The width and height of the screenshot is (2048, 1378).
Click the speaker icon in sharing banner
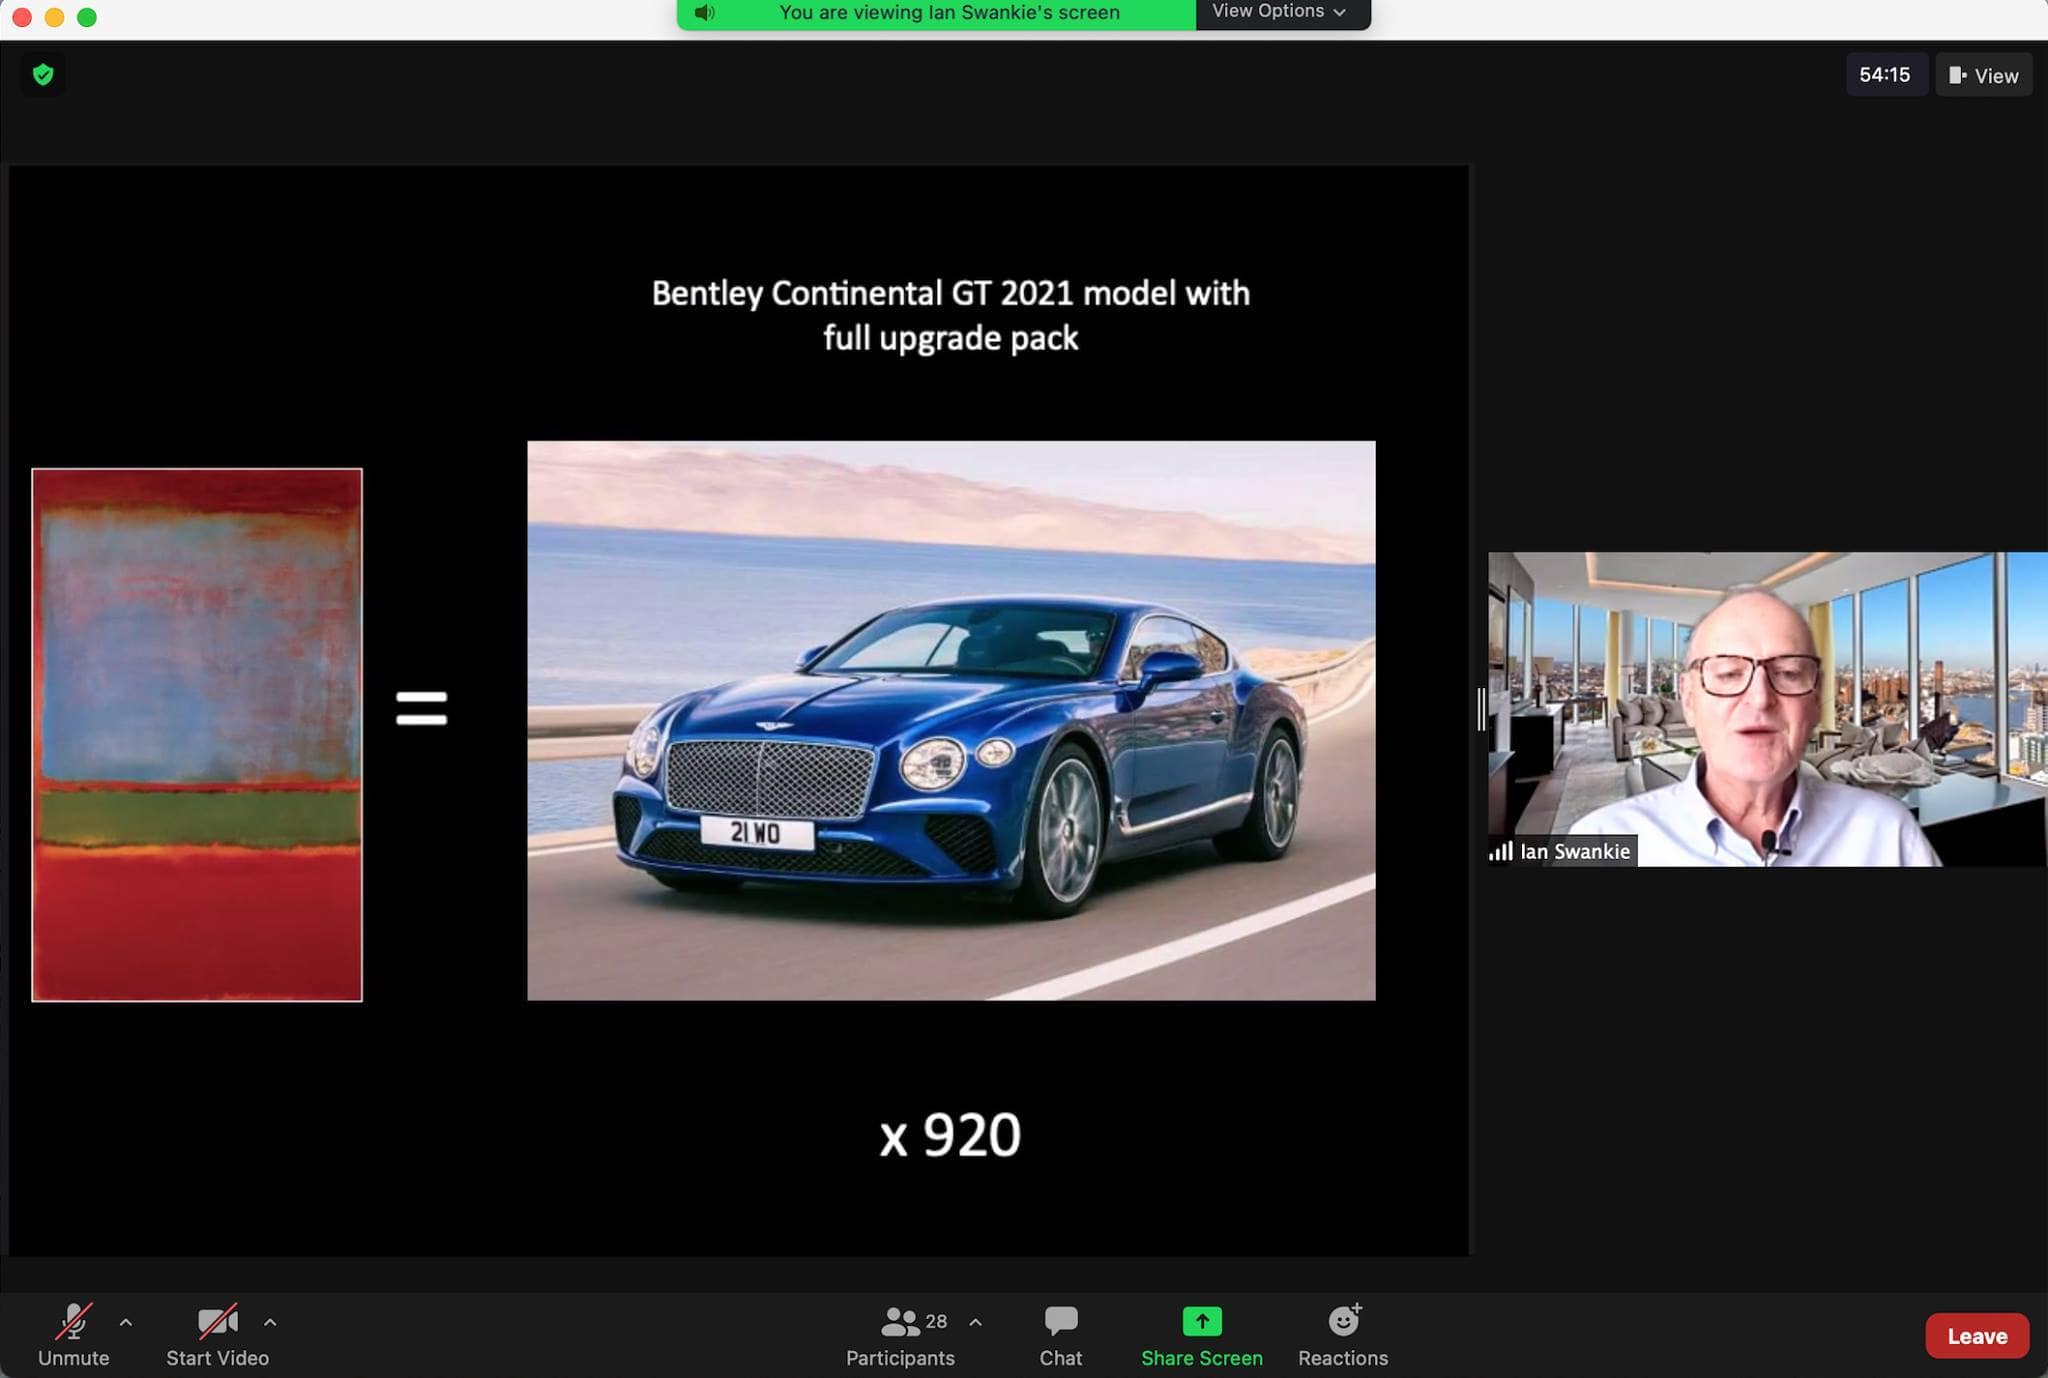pyautogui.click(x=705, y=13)
